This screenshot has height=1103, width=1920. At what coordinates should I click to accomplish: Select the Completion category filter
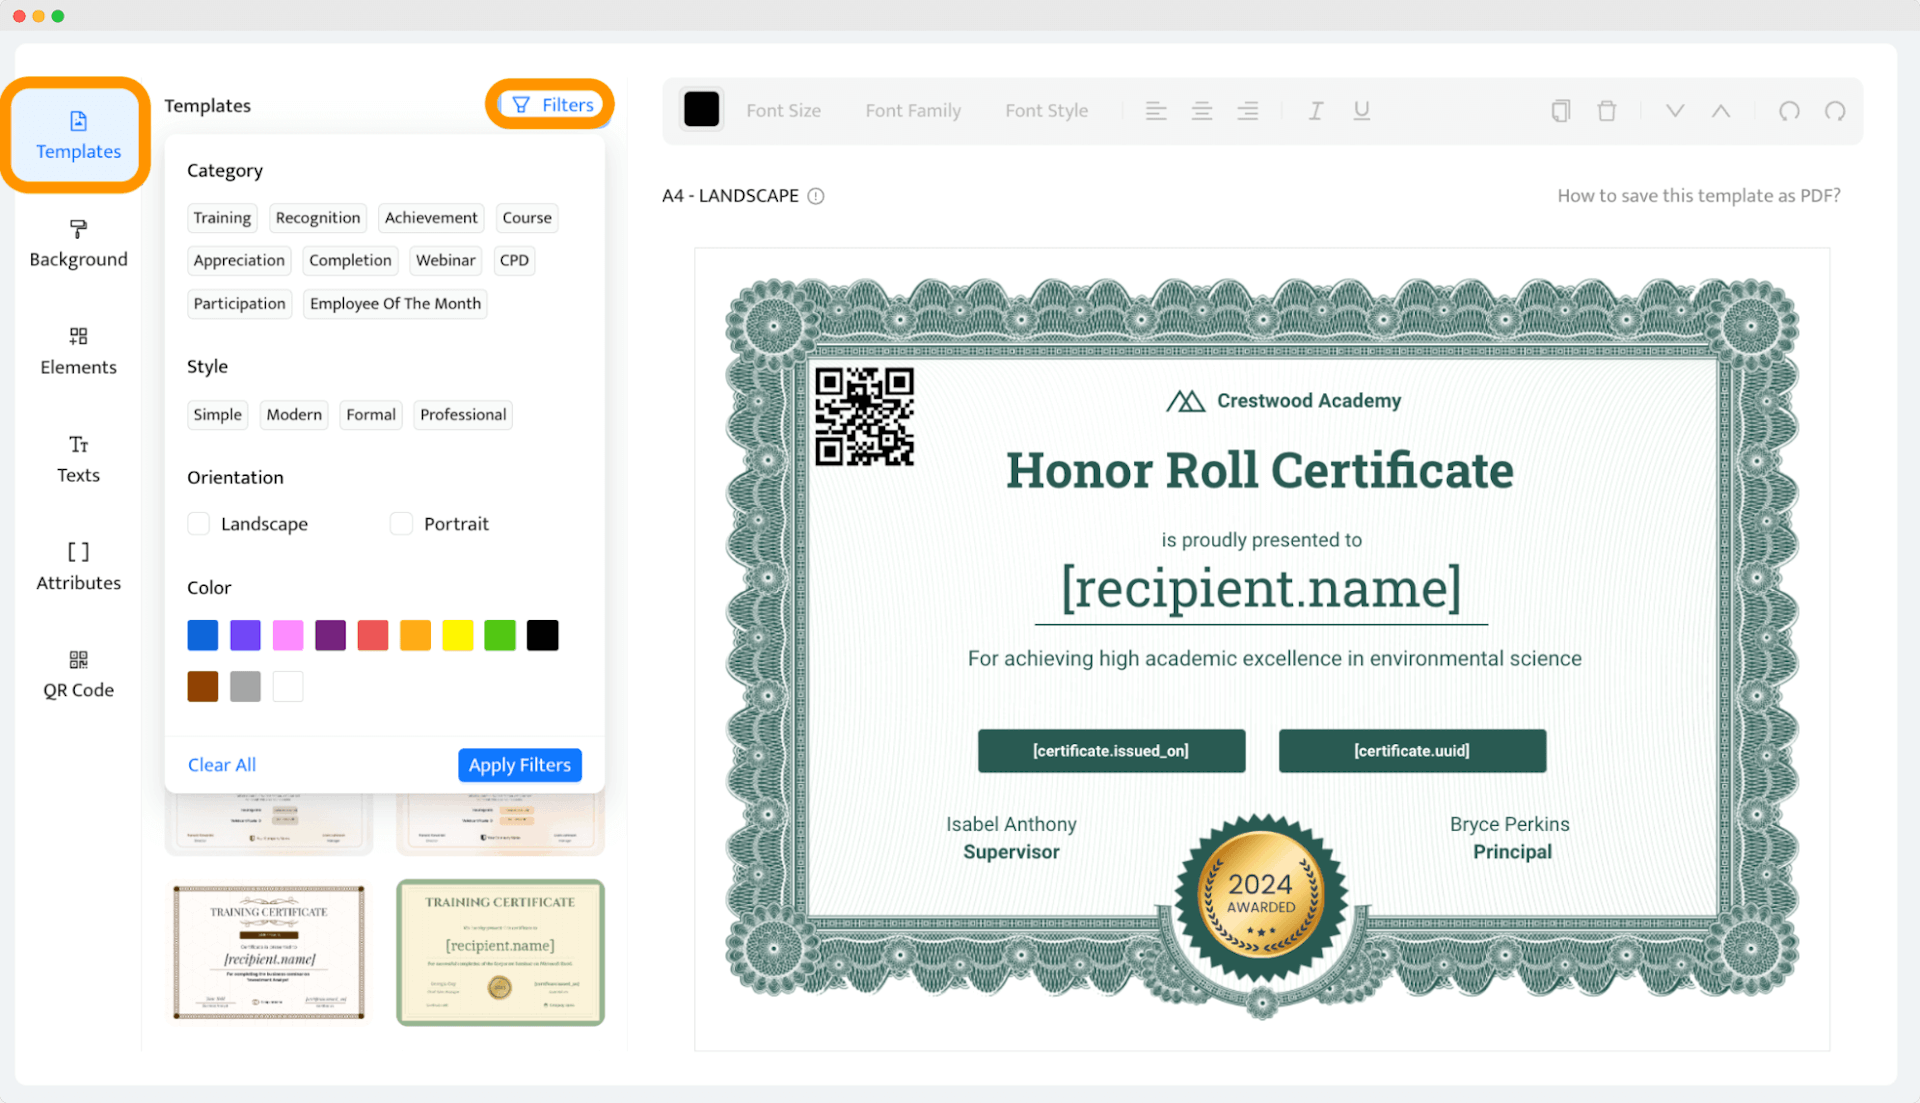pos(348,260)
